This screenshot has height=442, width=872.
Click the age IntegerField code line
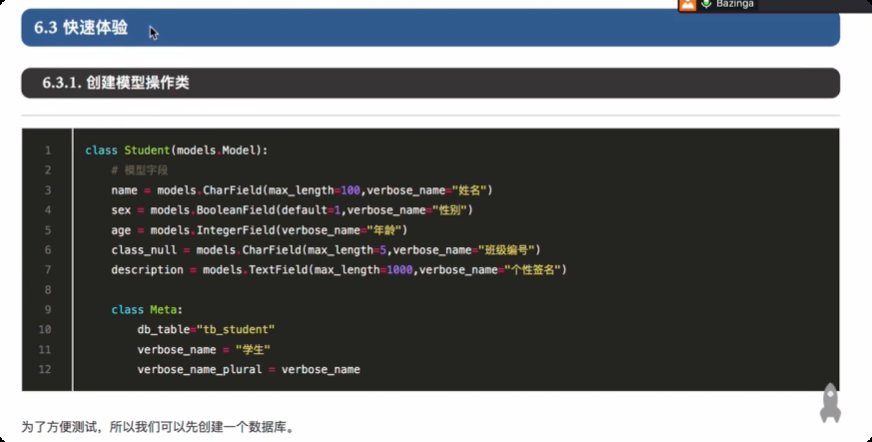pos(259,230)
